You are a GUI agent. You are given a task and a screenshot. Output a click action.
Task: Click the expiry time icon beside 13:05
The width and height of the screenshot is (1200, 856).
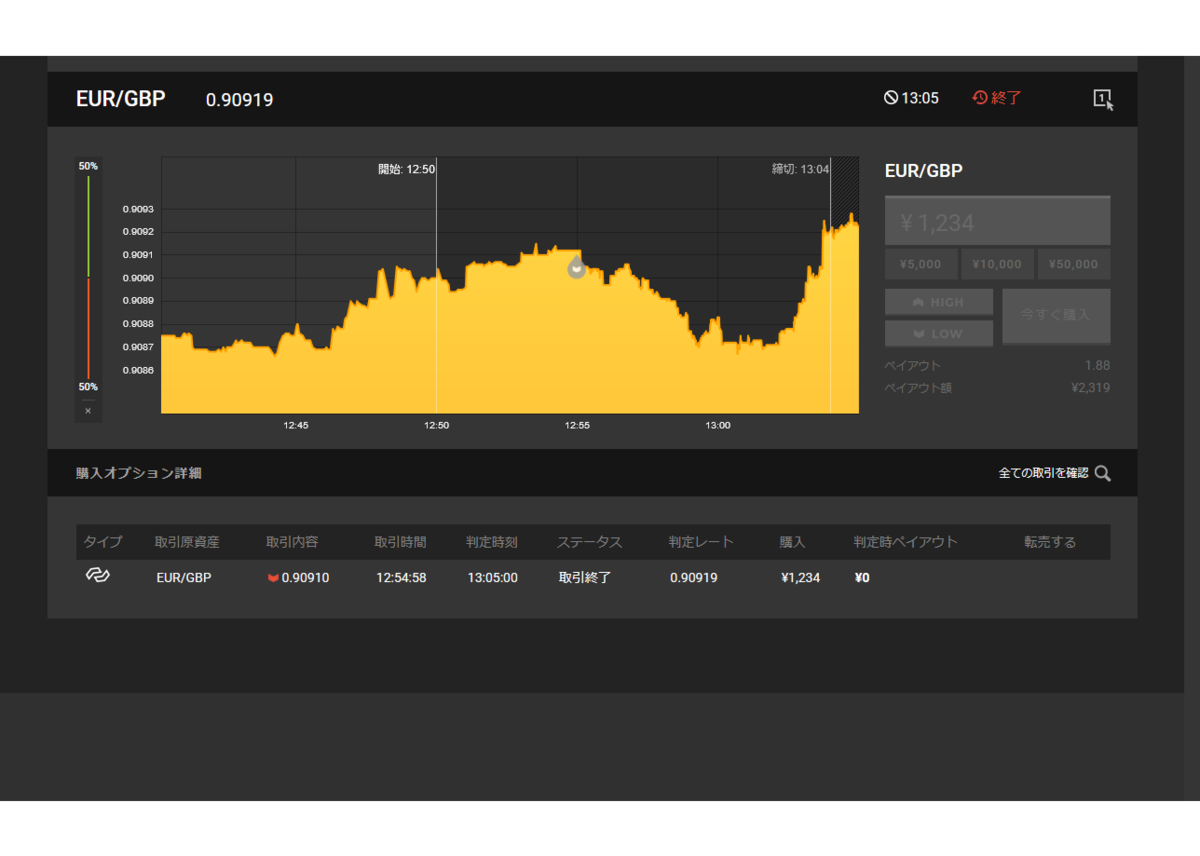pyautogui.click(x=891, y=98)
